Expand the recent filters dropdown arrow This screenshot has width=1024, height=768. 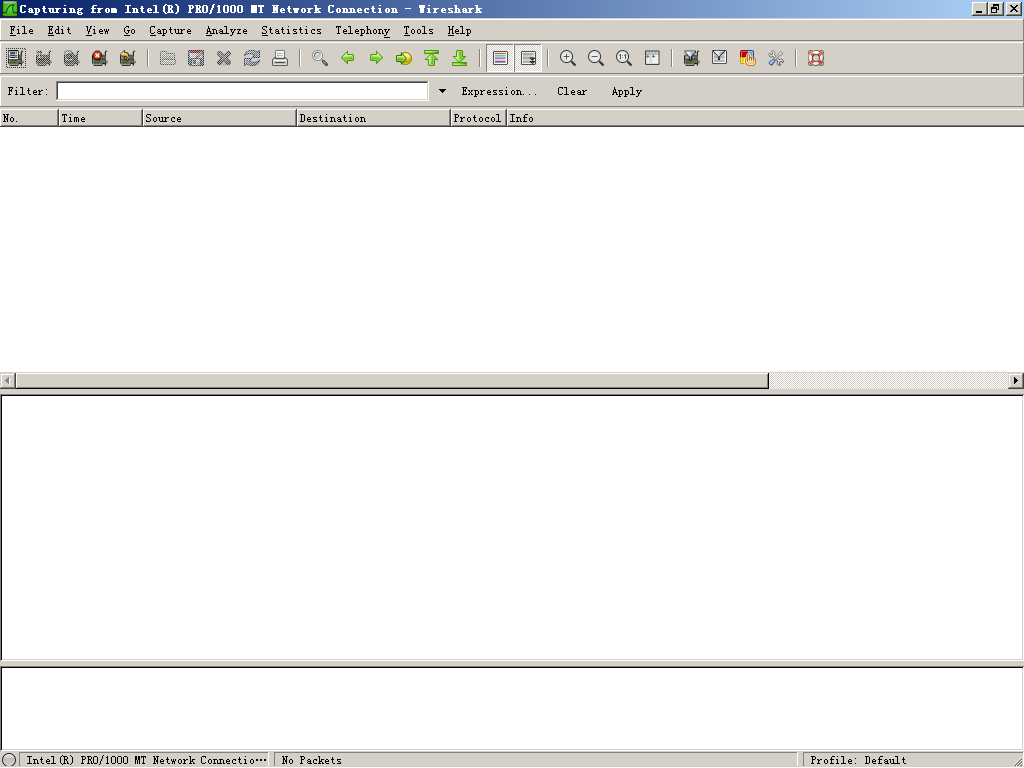pyautogui.click(x=442, y=91)
